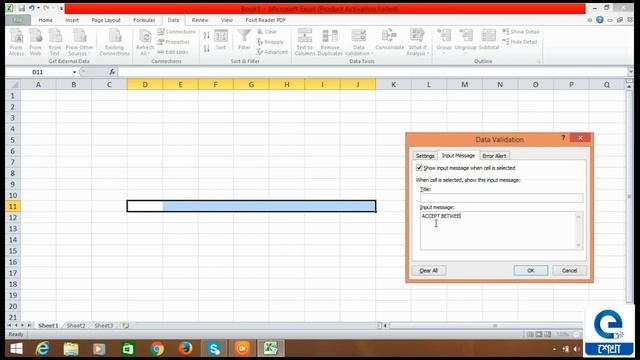Screen dimensions: 640x360
Task: Switch to the Insert ribbon tab
Action: coord(72,20)
